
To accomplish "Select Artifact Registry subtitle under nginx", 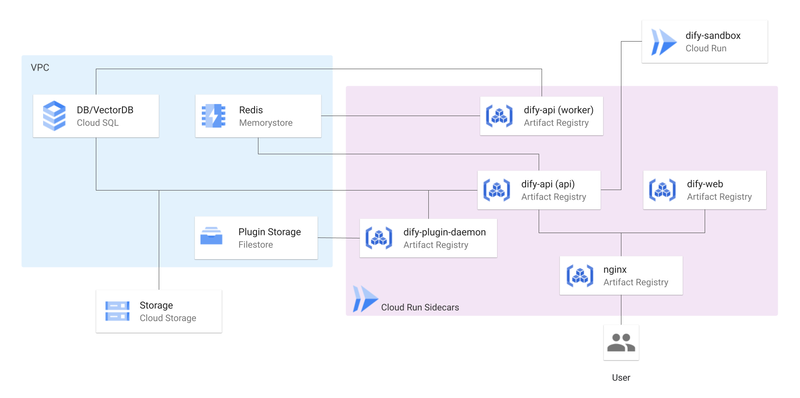I will pos(636,282).
